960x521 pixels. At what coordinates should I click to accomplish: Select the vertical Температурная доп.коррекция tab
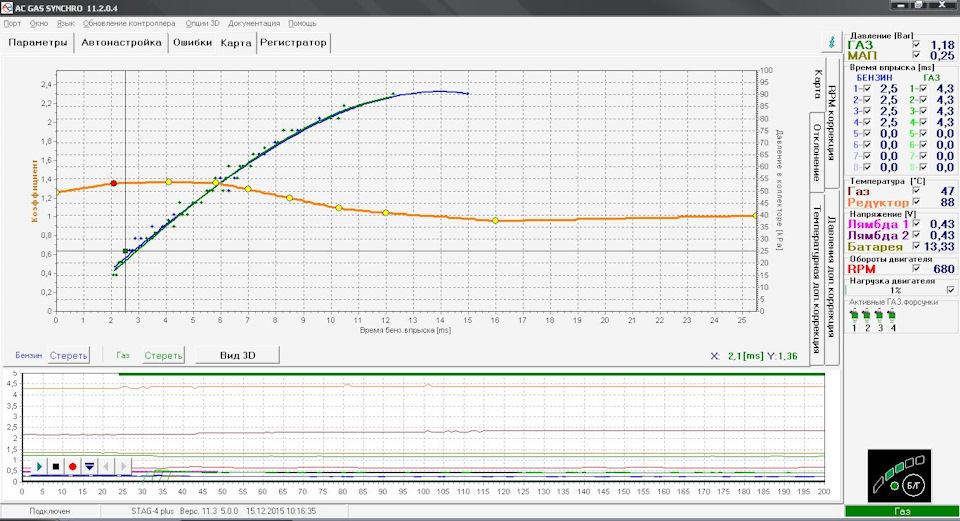tap(817, 279)
